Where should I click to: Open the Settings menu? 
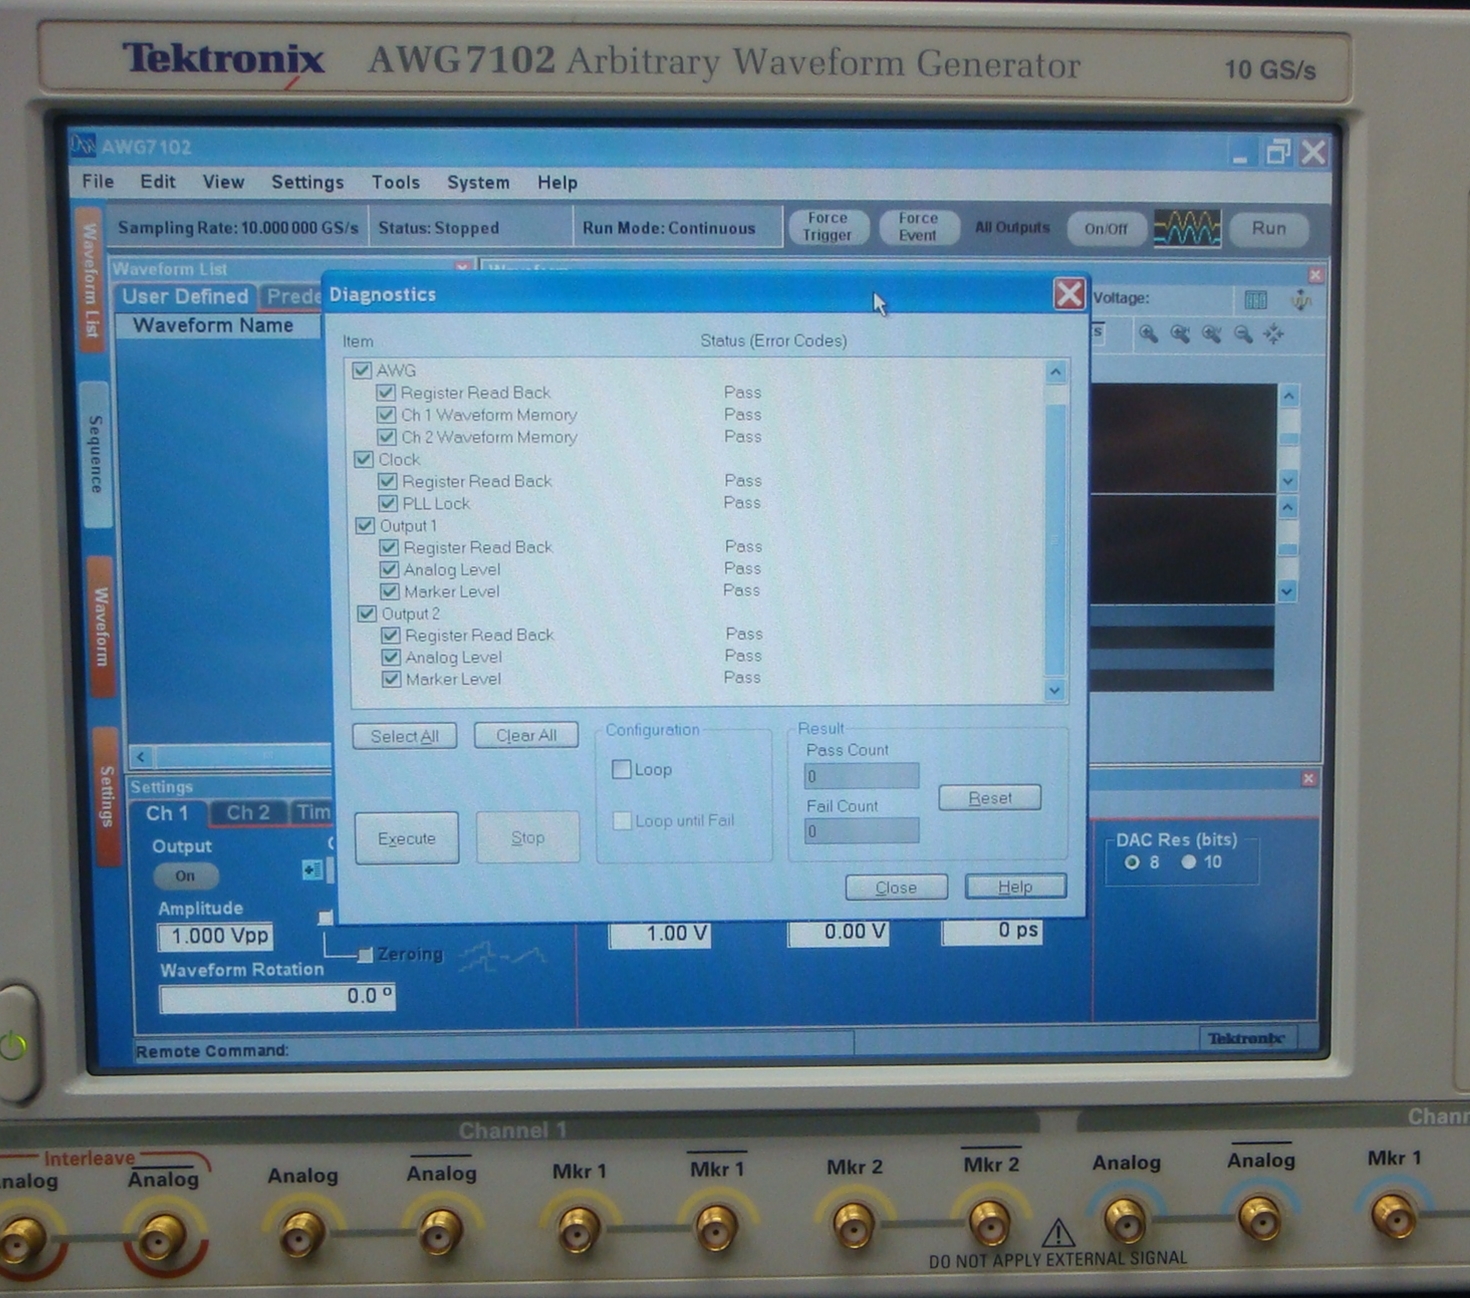307,182
